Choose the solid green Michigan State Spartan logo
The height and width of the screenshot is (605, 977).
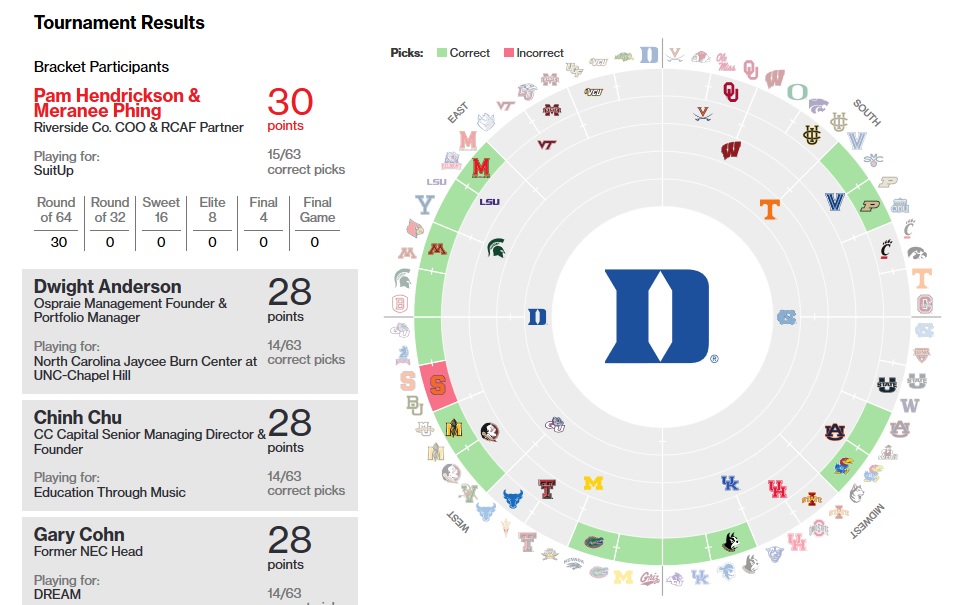pyautogui.click(x=496, y=248)
